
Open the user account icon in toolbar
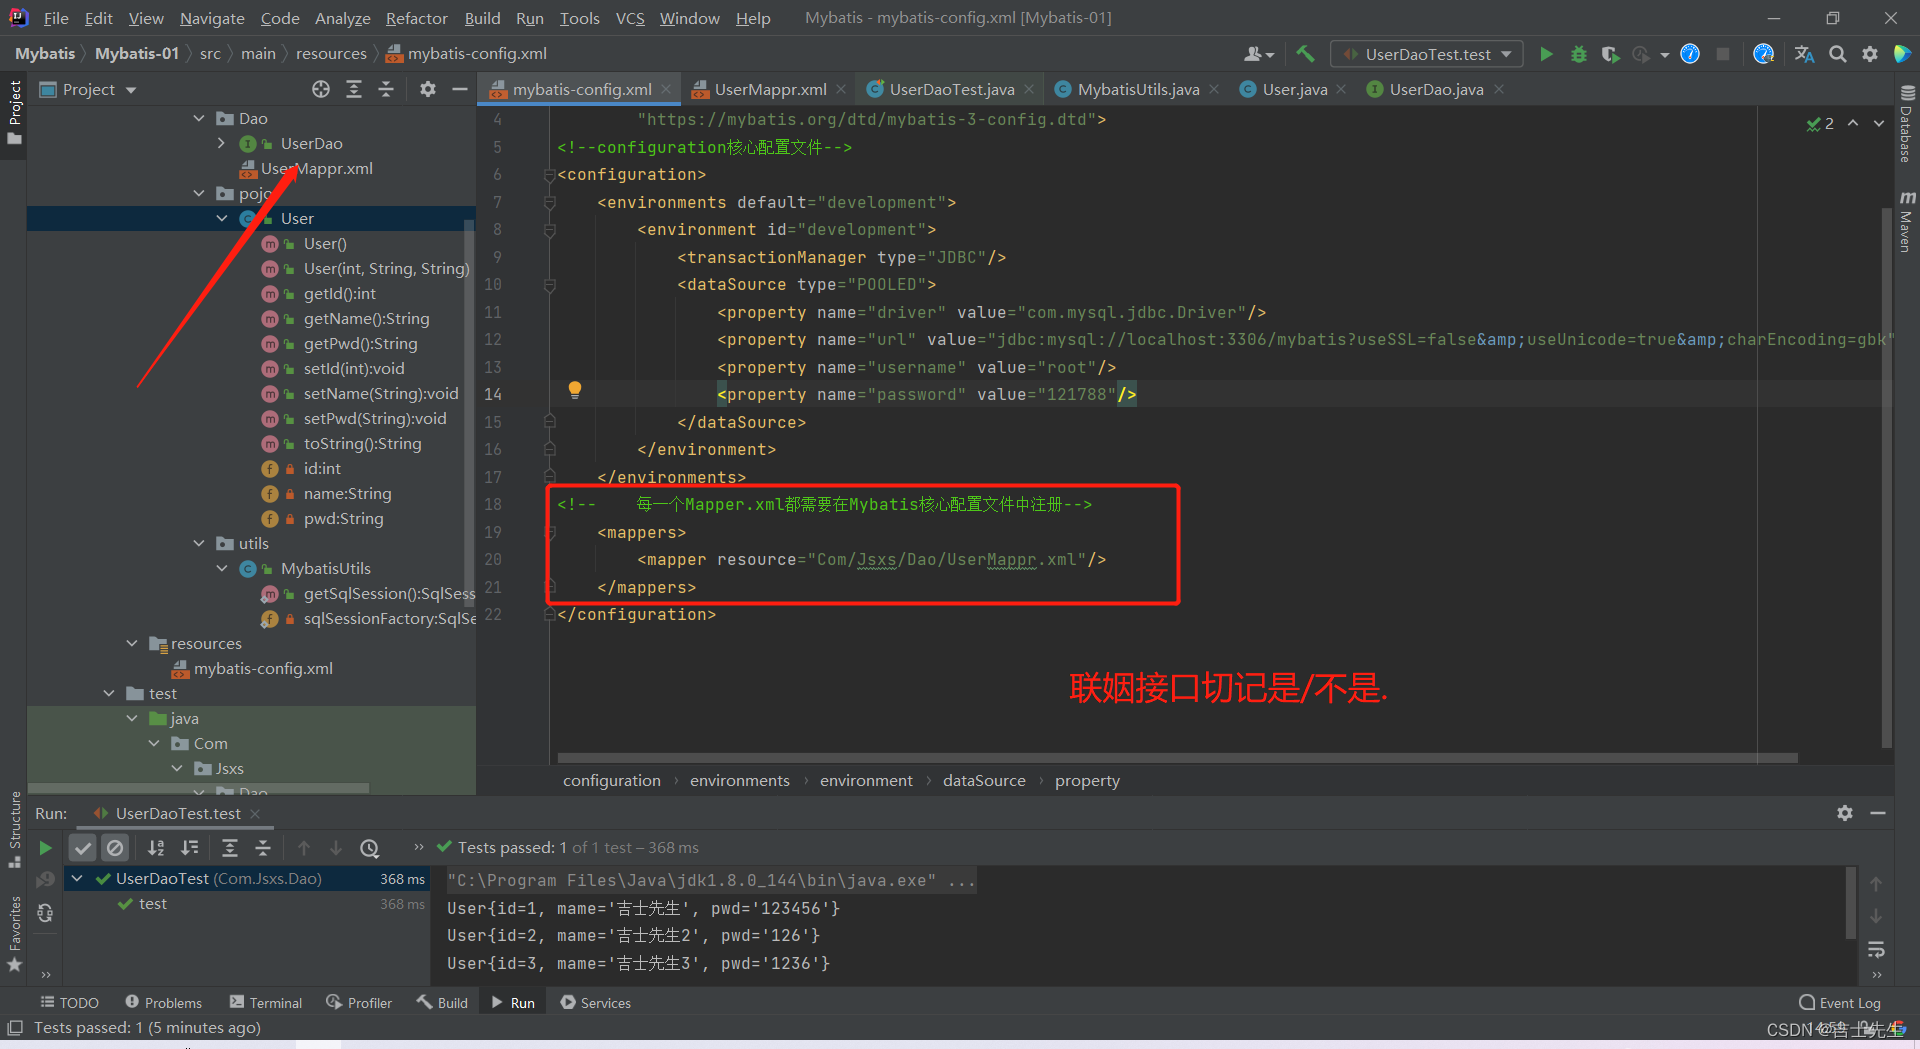pos(1258,54)
